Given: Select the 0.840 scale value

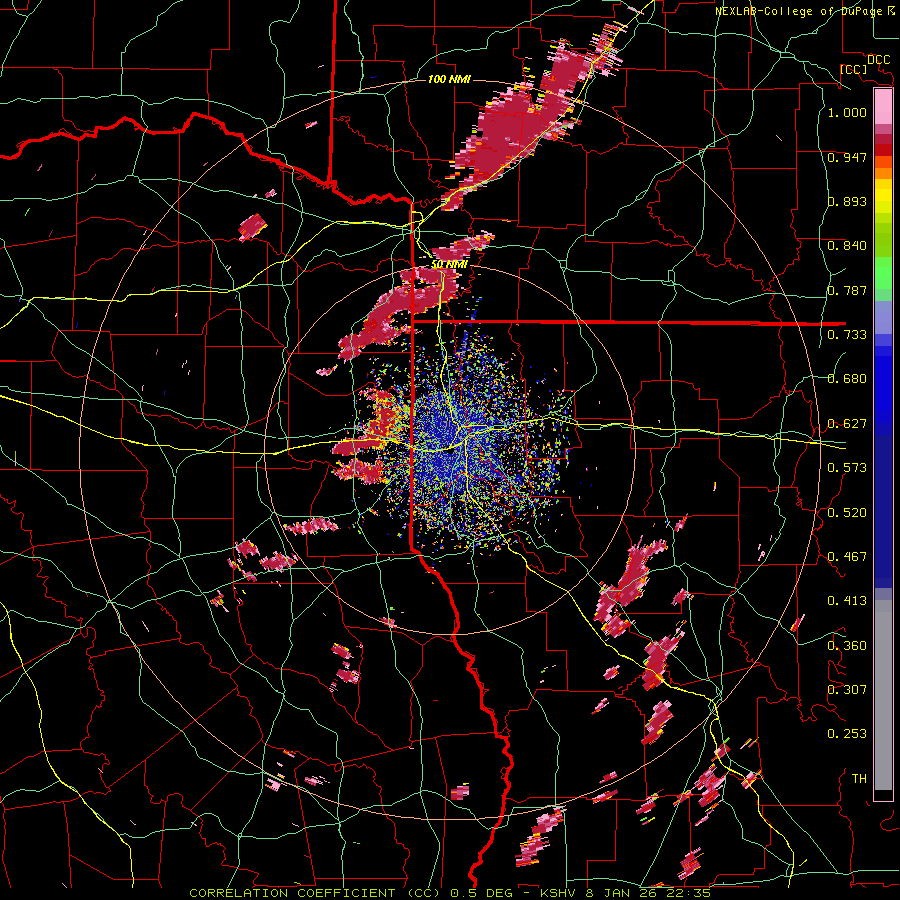Looking at the screenshot, I should pyautogui.click(x=847, y=246).
